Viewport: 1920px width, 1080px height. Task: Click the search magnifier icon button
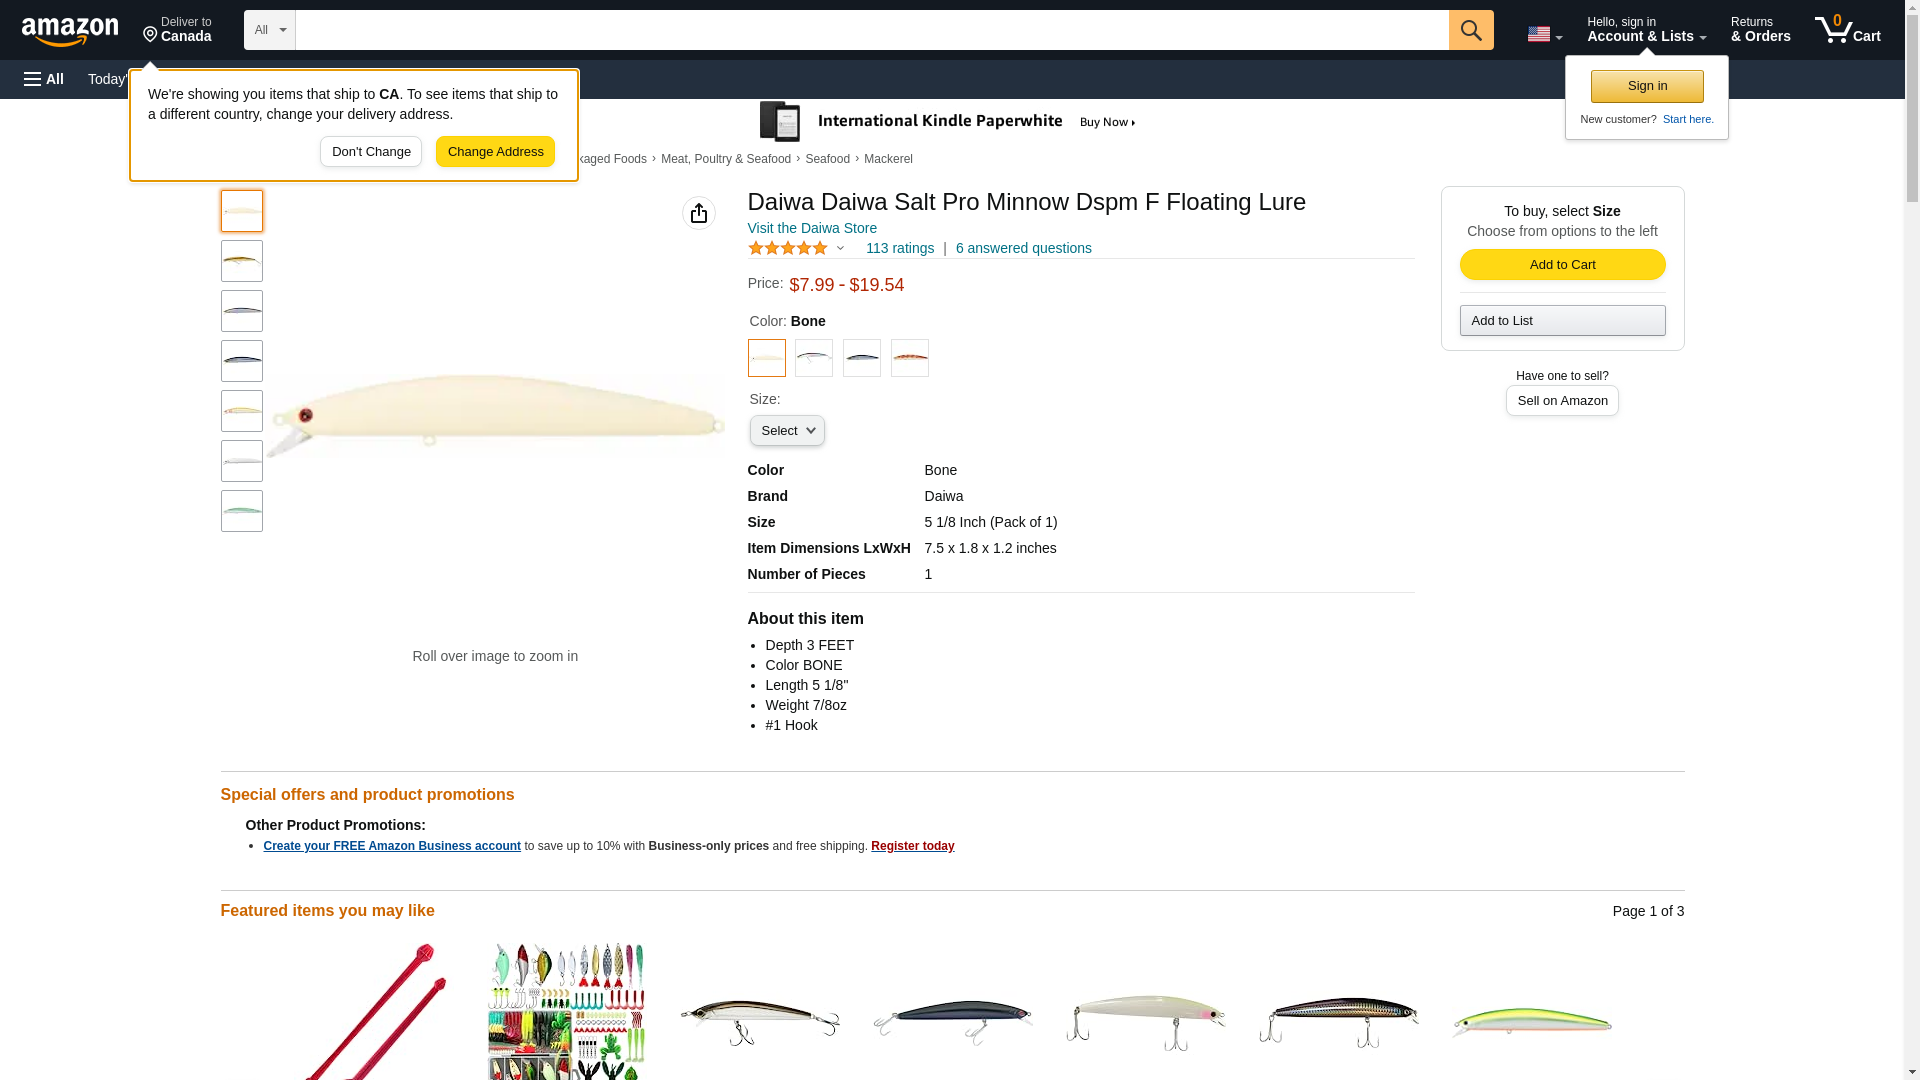(x=1470, y=30)
